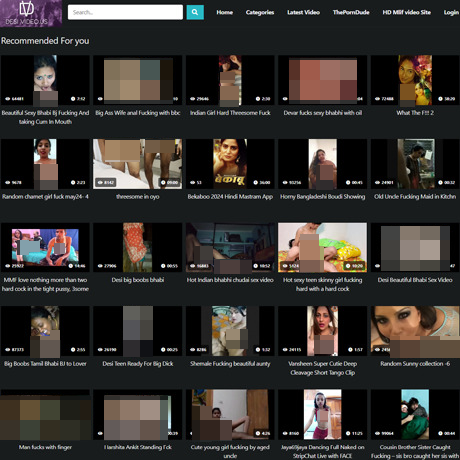460x460 pixels.
Task: Open the Bekaboo 2024 Hindi Mastram App title
Action: (230, 196)
